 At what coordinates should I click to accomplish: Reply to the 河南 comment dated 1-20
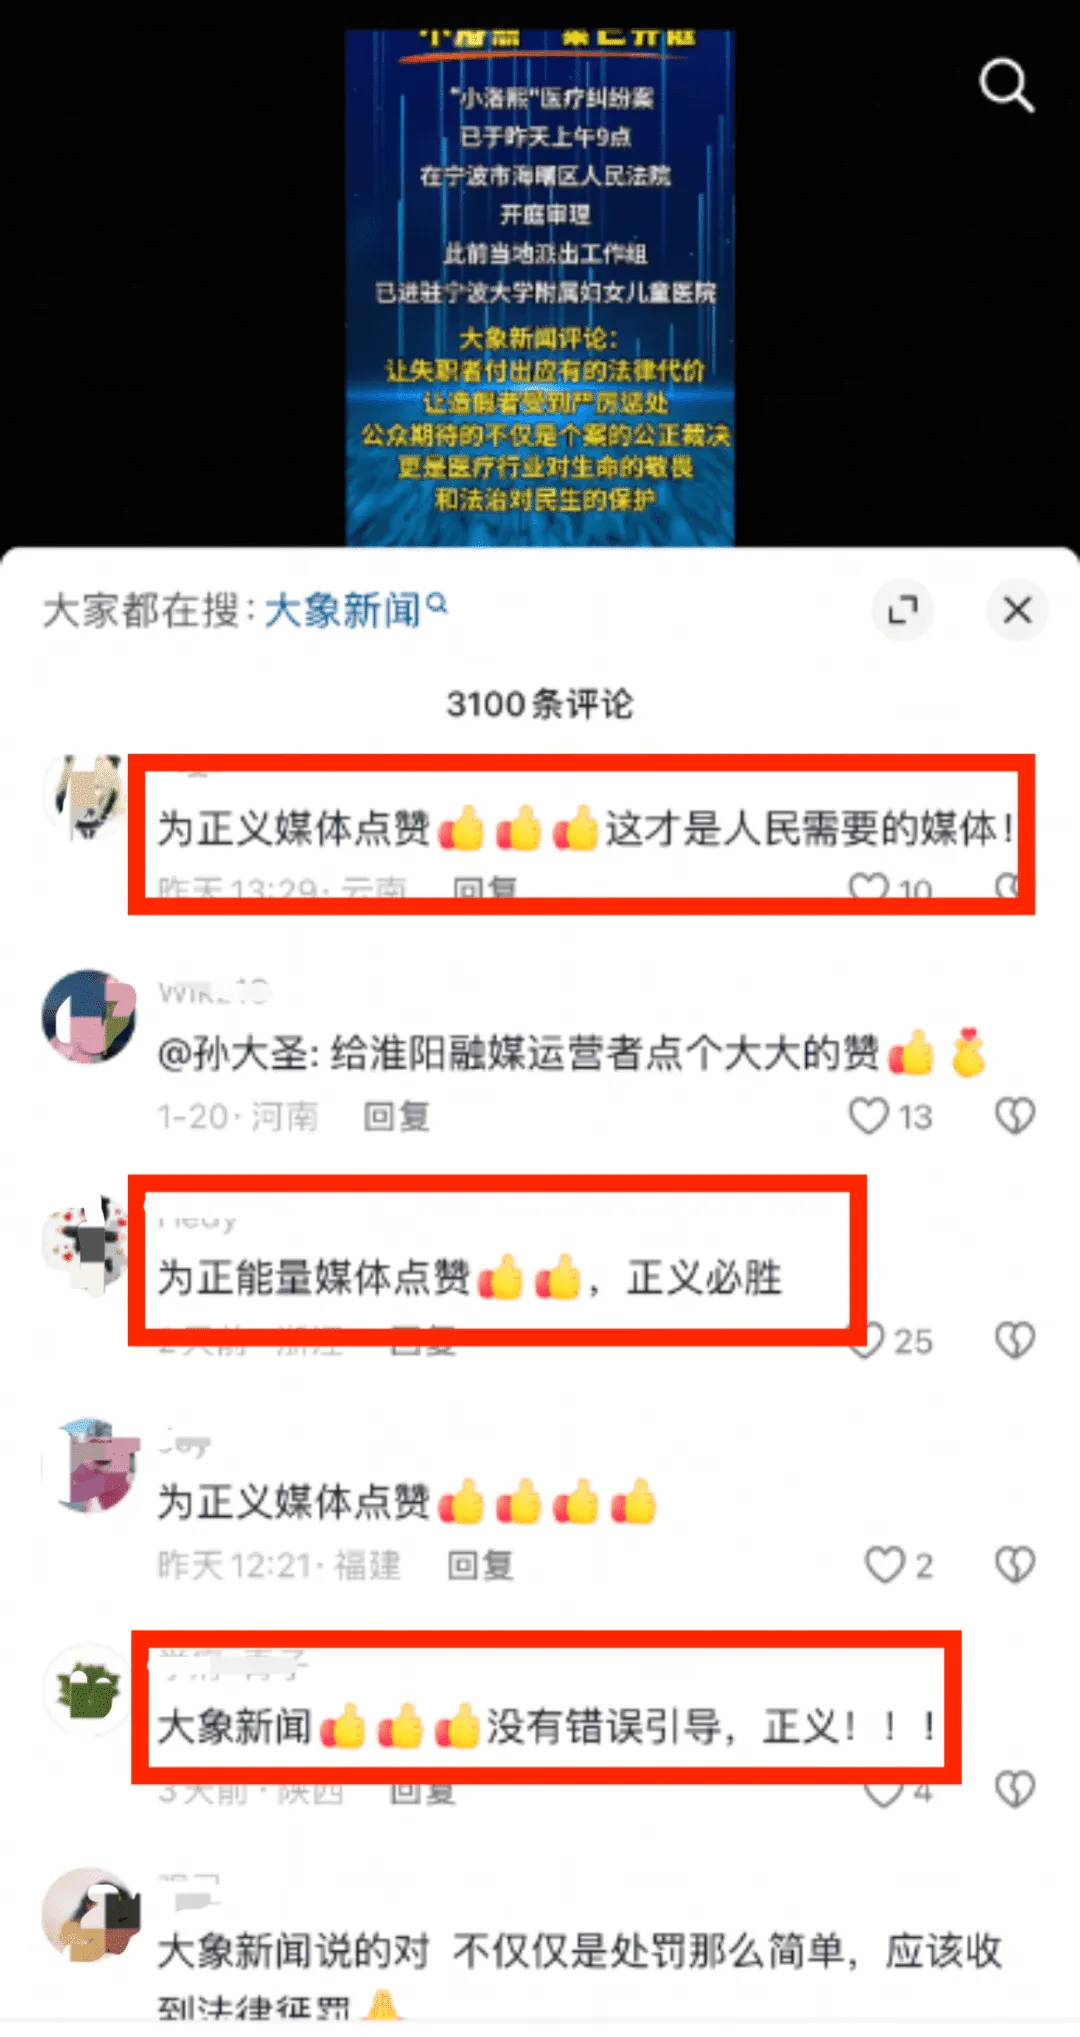tap(397, 1116)
